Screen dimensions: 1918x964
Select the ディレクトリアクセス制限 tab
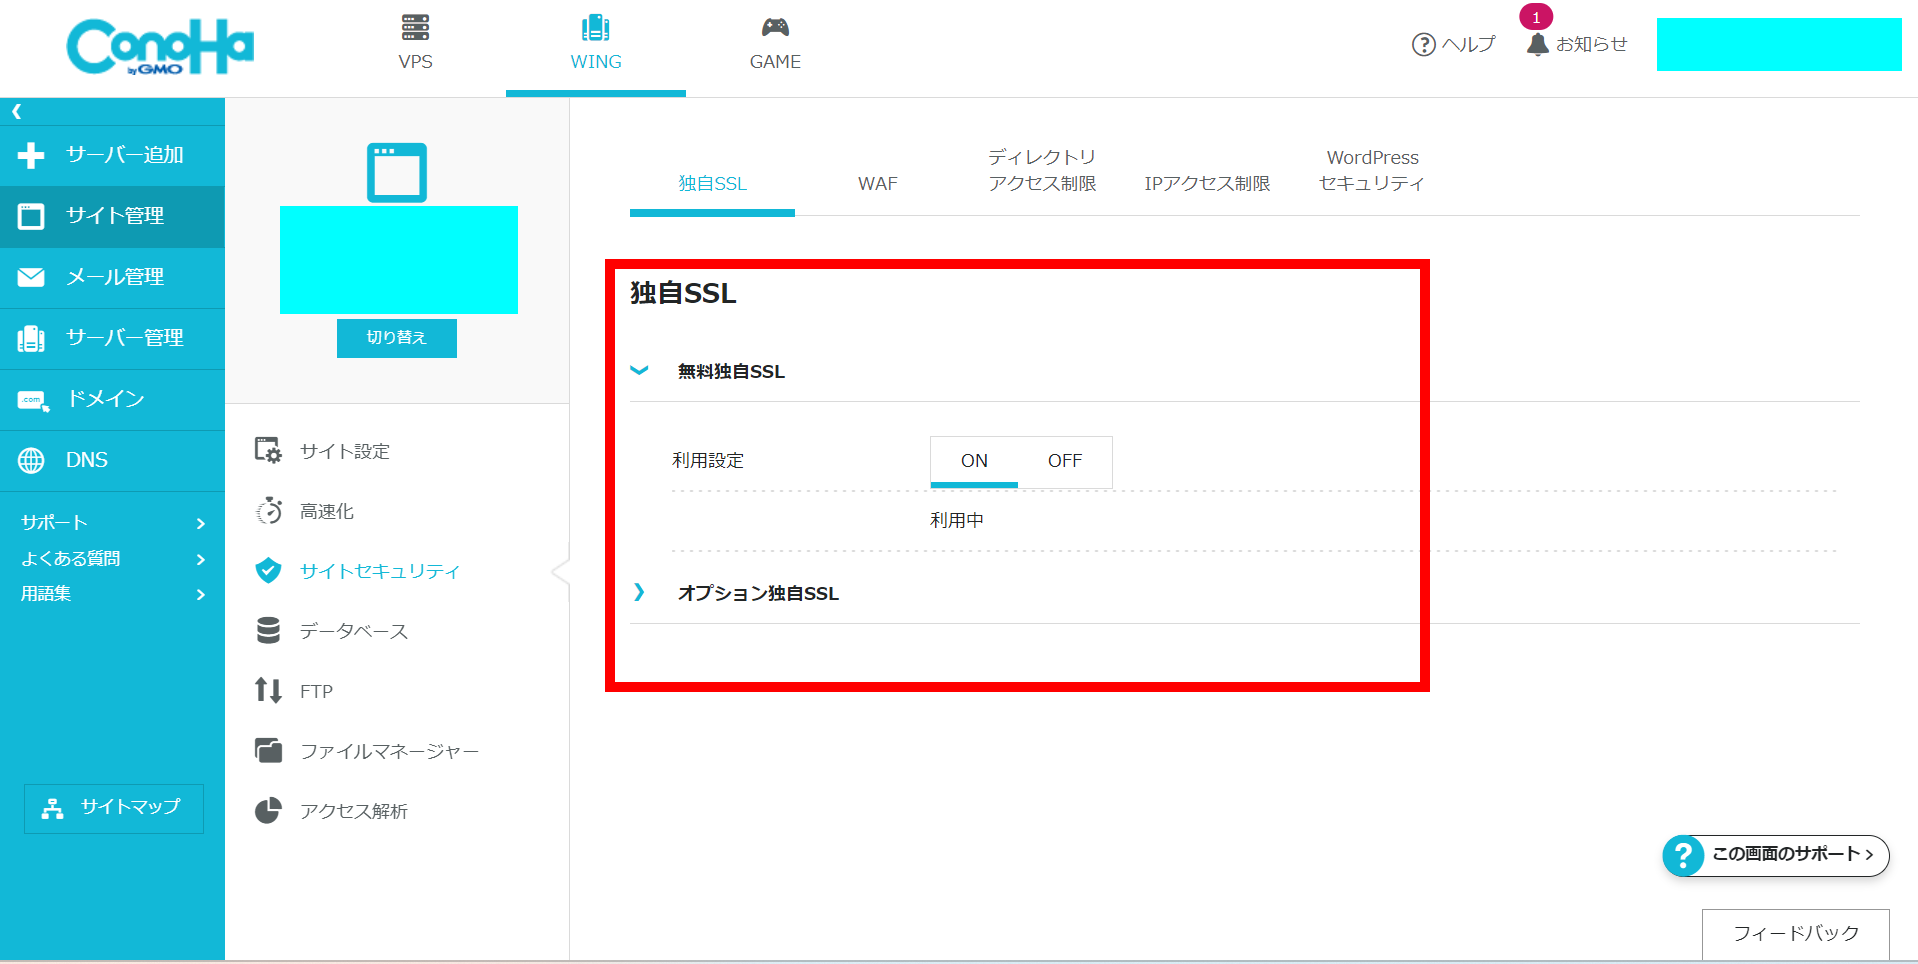(x=1042, y=170)
